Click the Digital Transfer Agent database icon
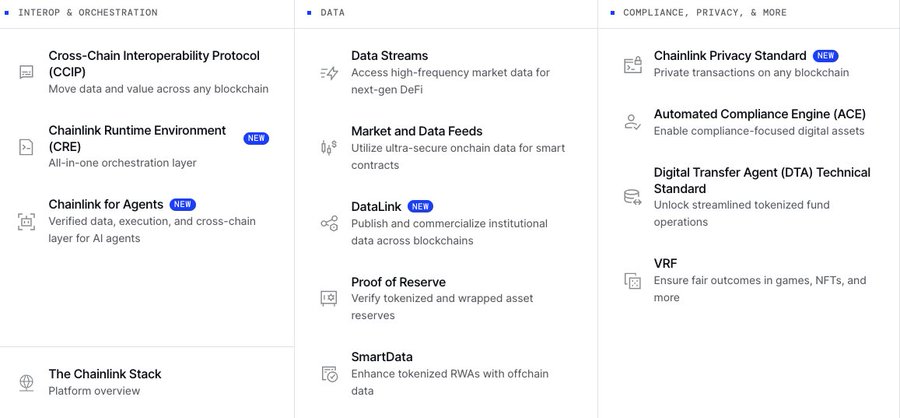Viewport: 900px width, 418px height. 633,197
